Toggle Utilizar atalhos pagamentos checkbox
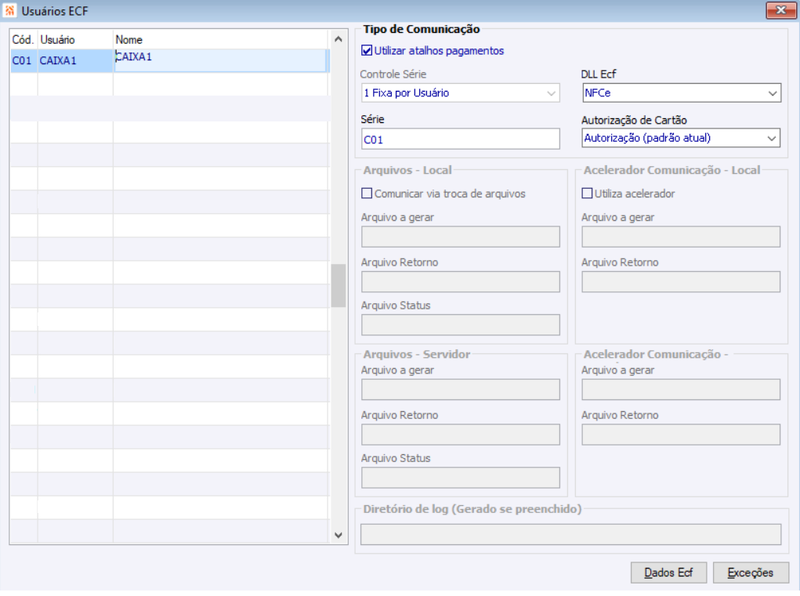 coord(366,51)
